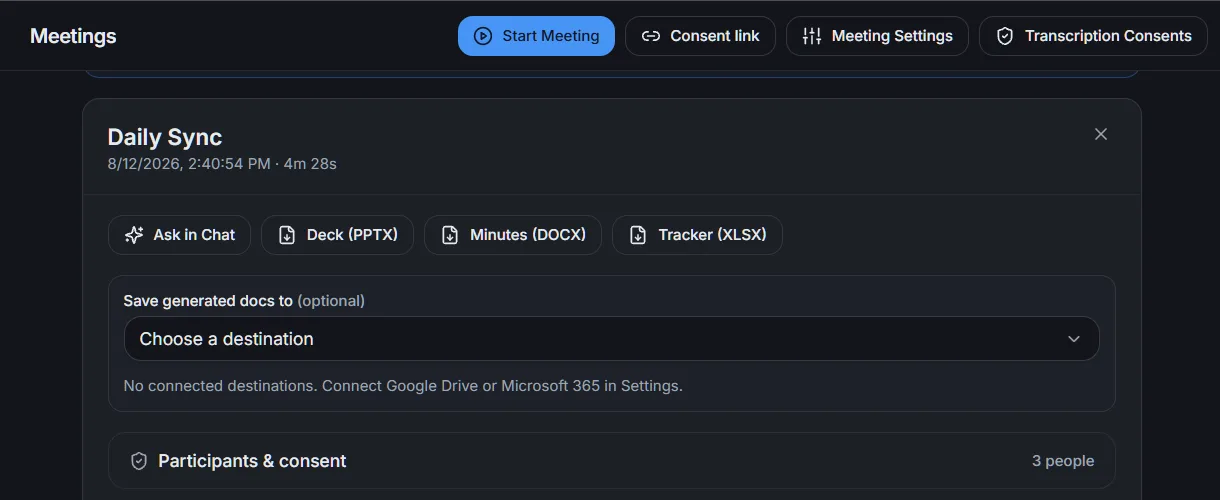Open Meeting Settings
This screenshot has height=500, width=1220.
coord(877,36)
